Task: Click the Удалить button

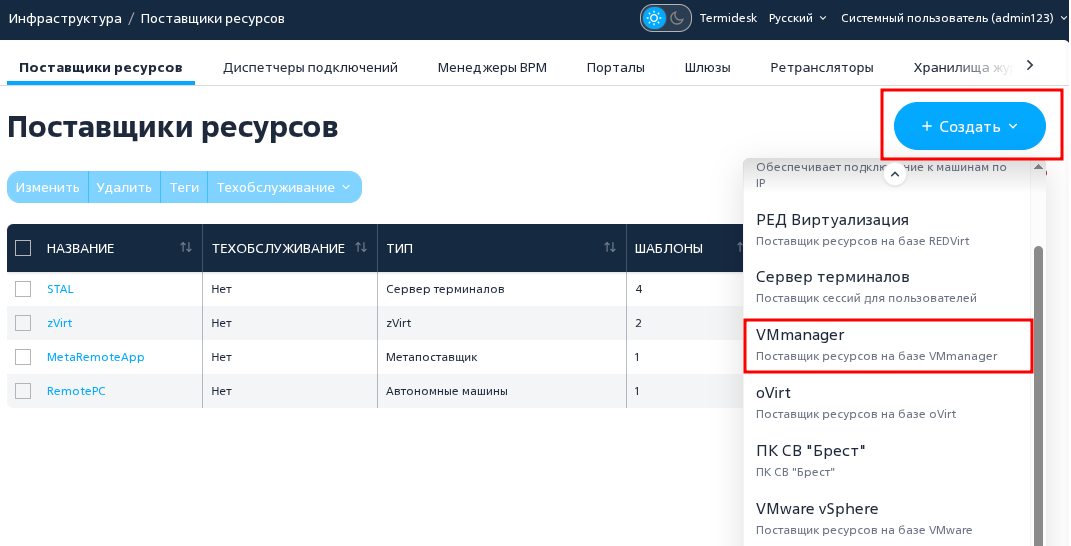Action: point(124,187)
